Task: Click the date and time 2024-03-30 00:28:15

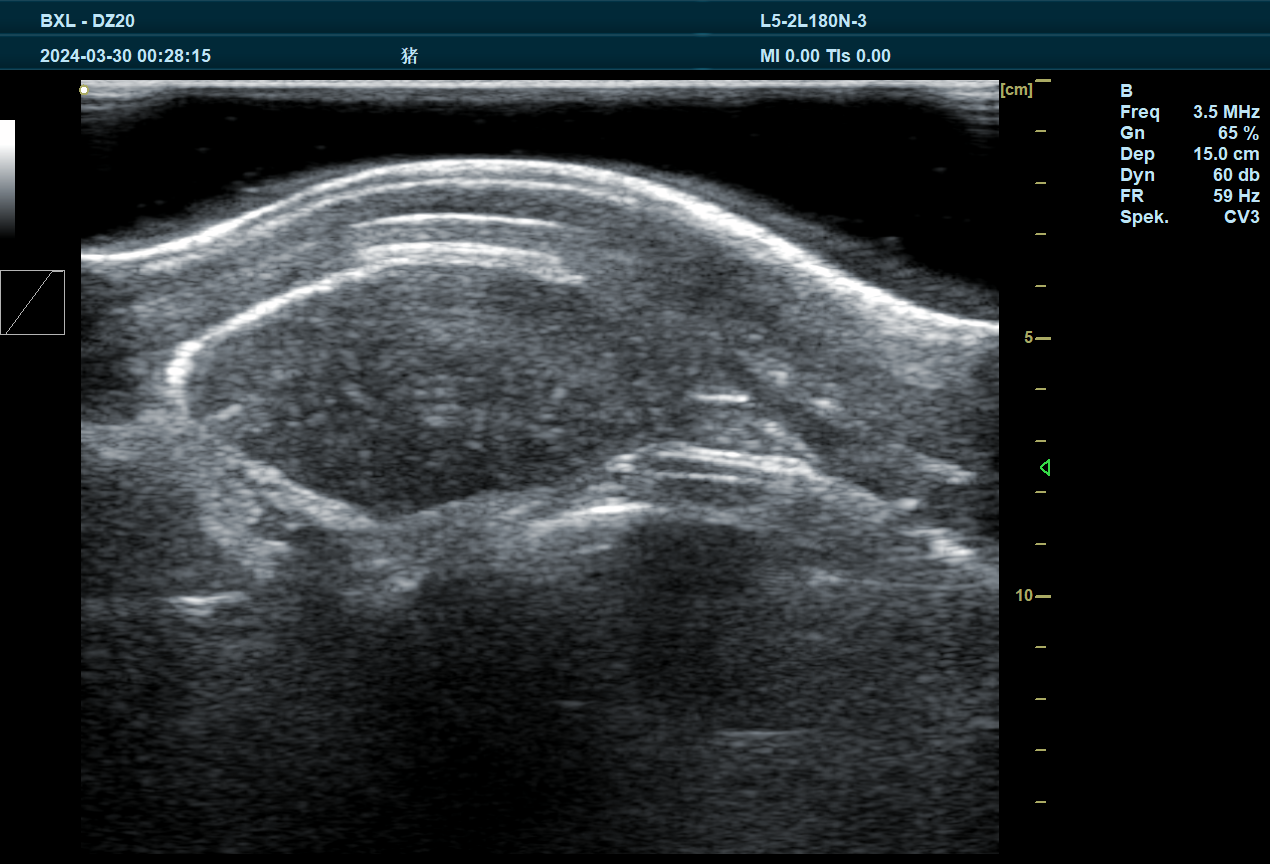Action: click(x=125, y=56)
